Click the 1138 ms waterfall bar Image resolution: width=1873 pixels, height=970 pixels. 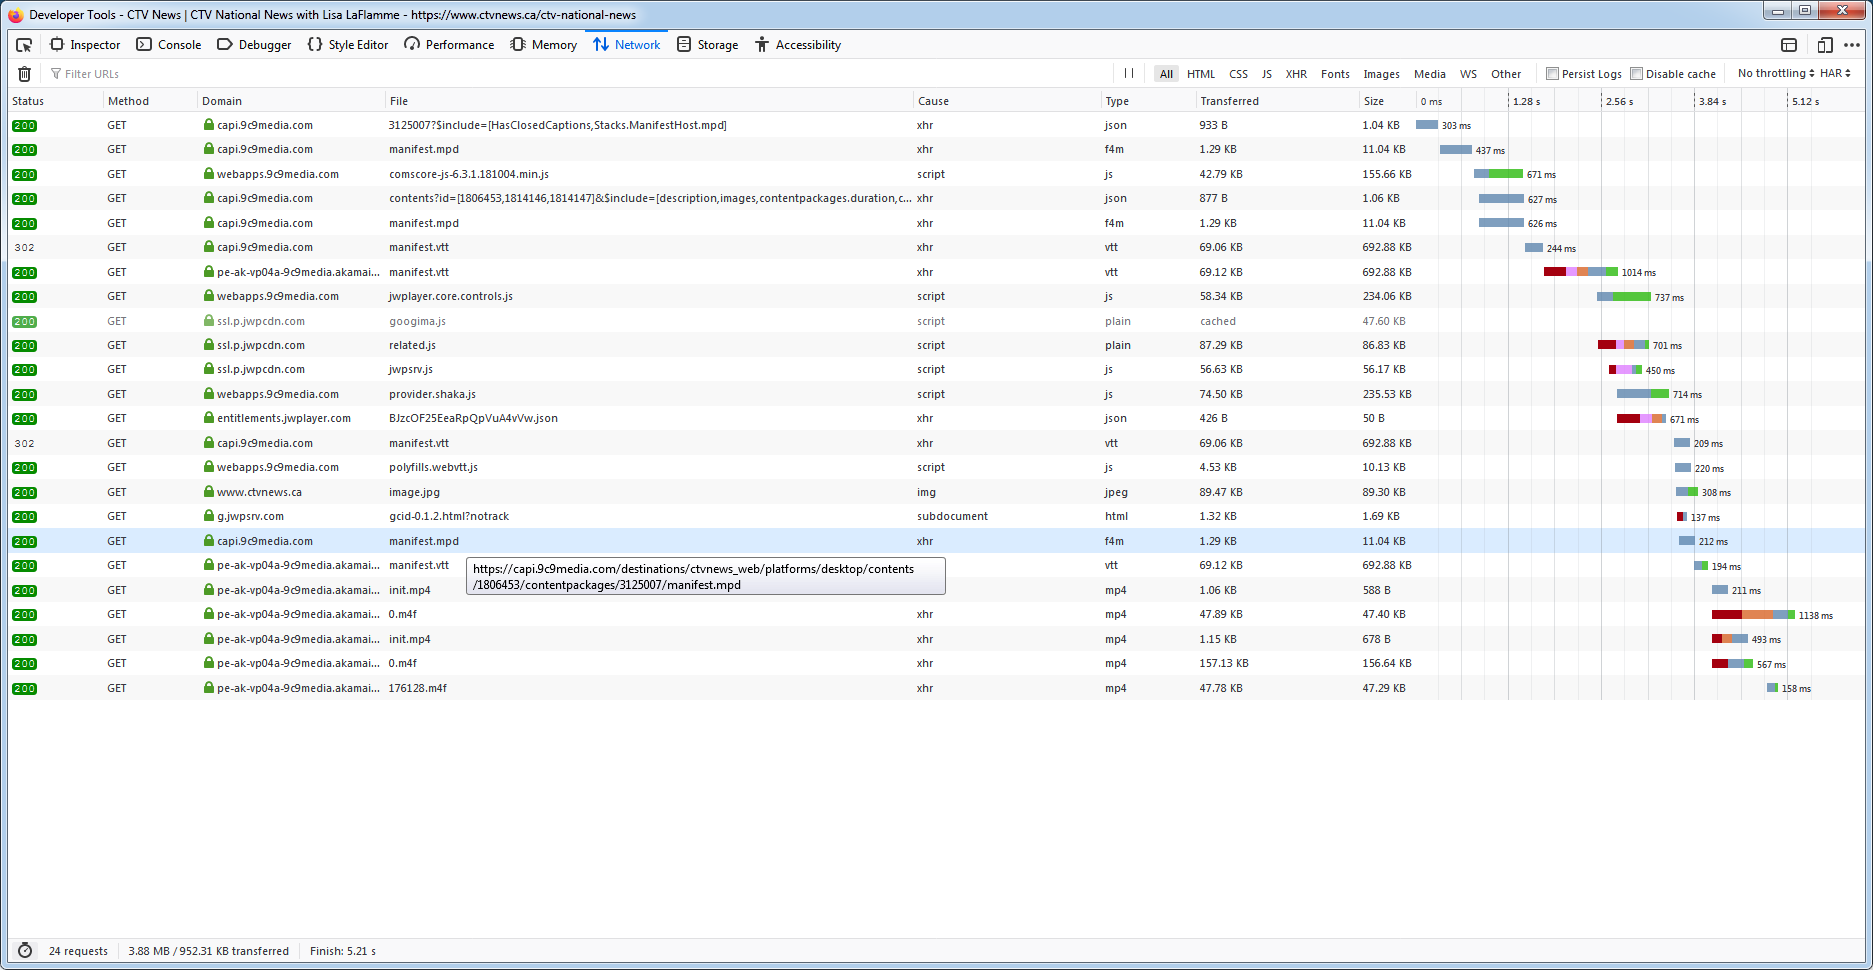click(x=1753, y=615)
